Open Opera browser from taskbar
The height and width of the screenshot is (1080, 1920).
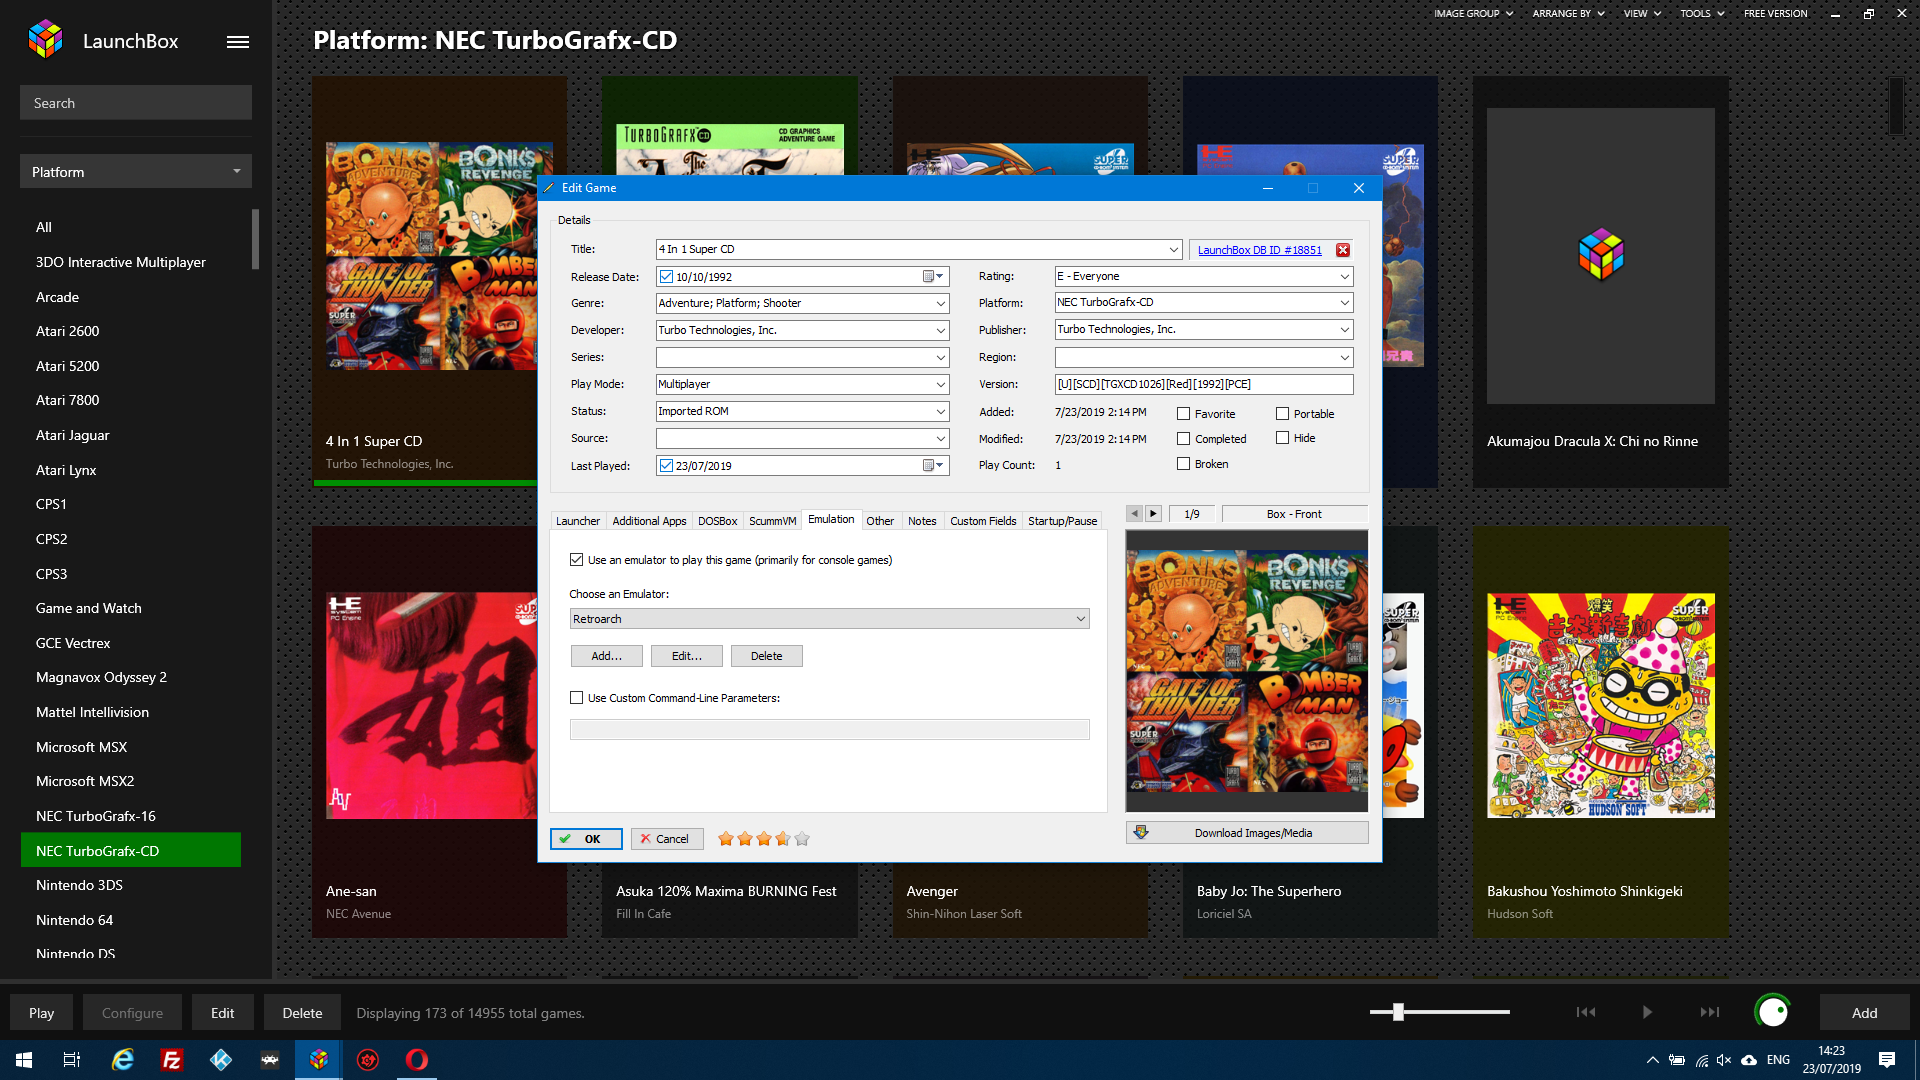(417, 1060)
